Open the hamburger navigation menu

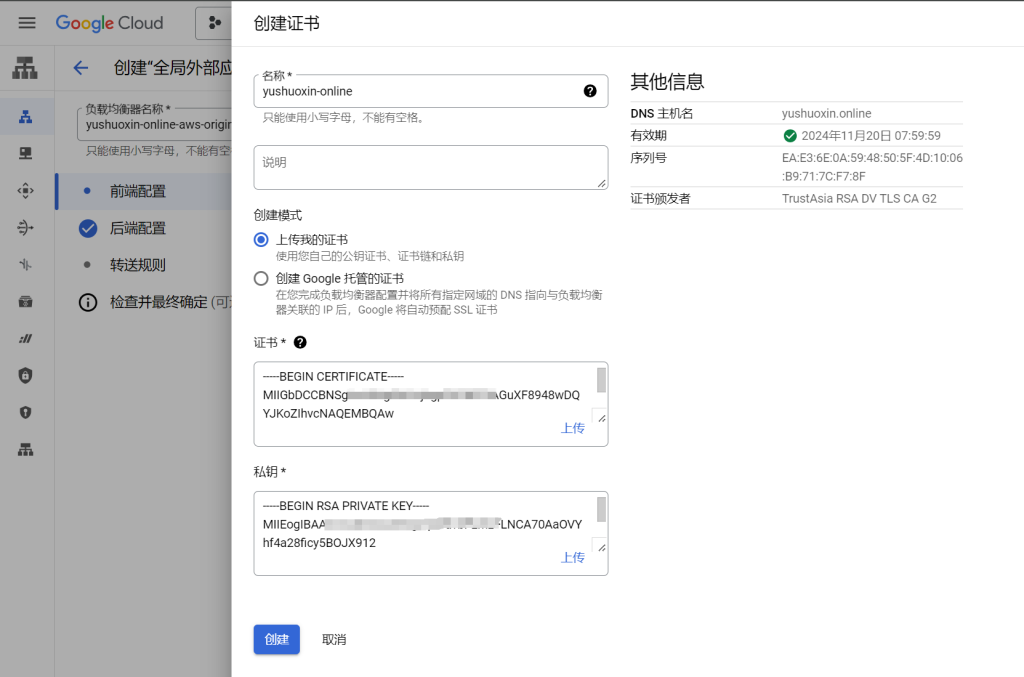click(x=27, y=23)
